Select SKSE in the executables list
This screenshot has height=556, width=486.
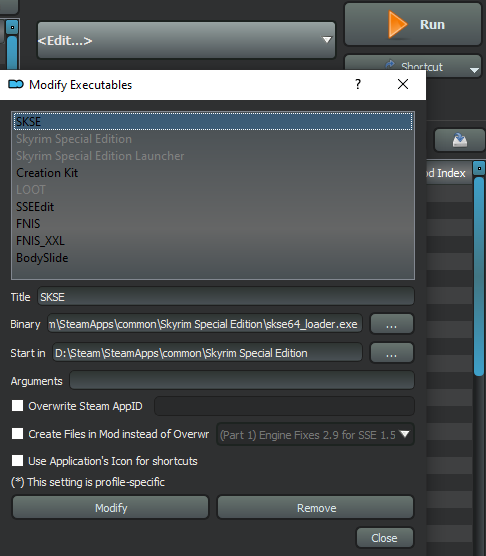tap(213, 122)
